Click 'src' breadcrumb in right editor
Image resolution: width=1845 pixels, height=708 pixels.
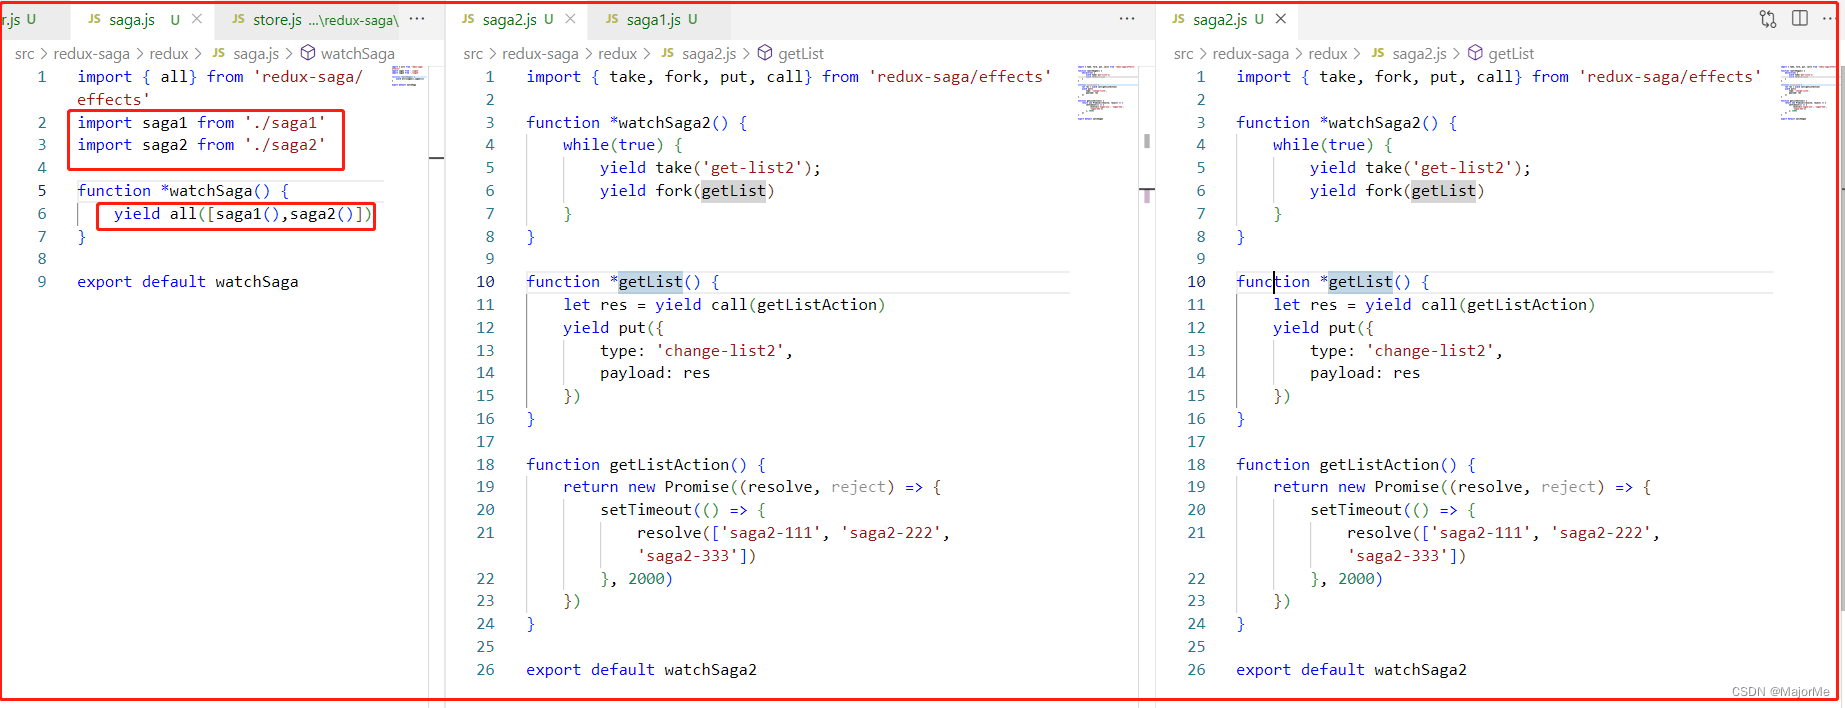coord(1184,54)
